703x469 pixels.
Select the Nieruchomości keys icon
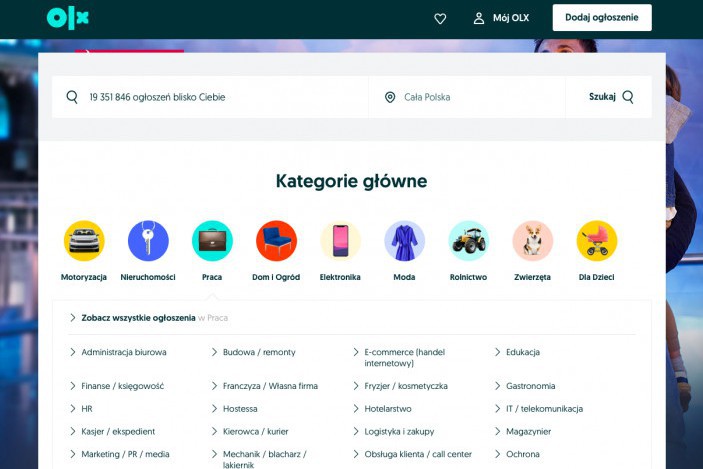click(x=148, y=241)
